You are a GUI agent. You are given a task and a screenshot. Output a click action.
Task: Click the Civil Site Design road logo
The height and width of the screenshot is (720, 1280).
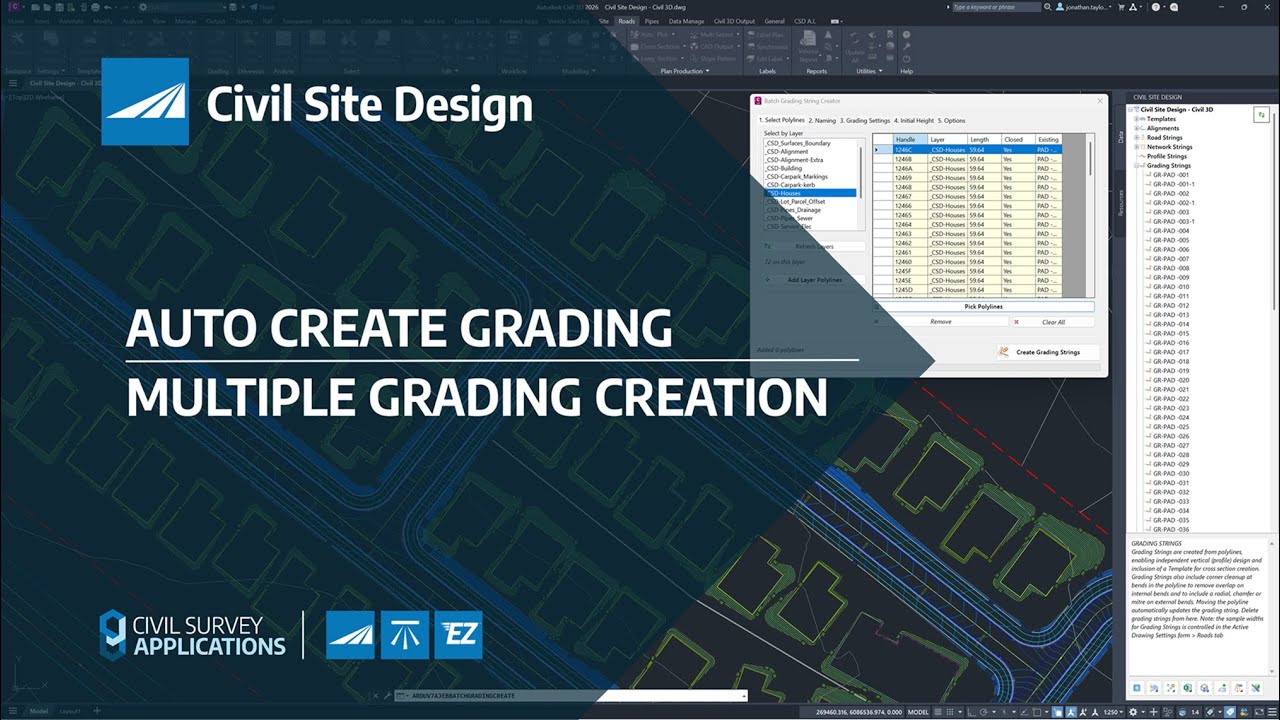click(x=145, y=102)
